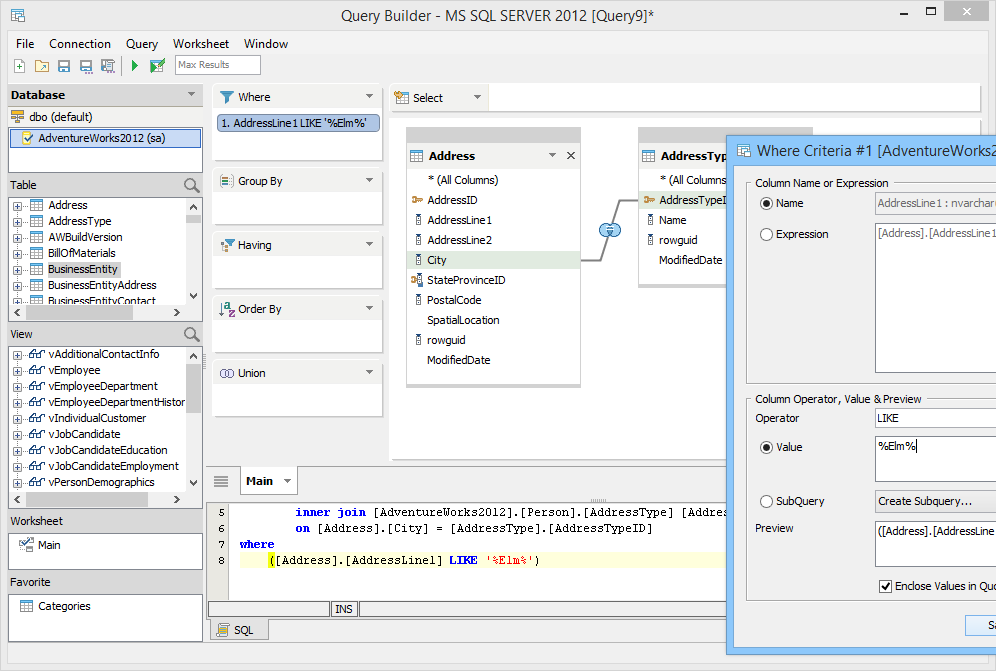The image size is (996, 671).
Task: Run the query with the green play icon
Action: pyautogui.click(x=134, y=65)
